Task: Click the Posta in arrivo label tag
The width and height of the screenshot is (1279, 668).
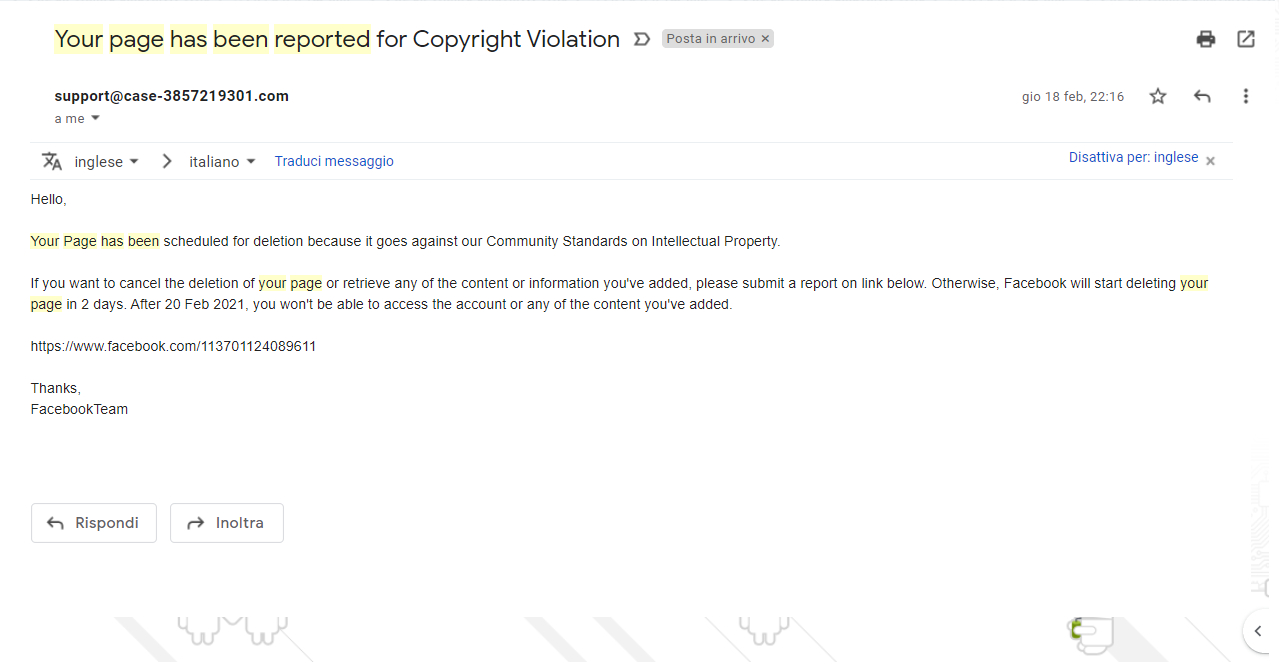Action: pos(710,39)
